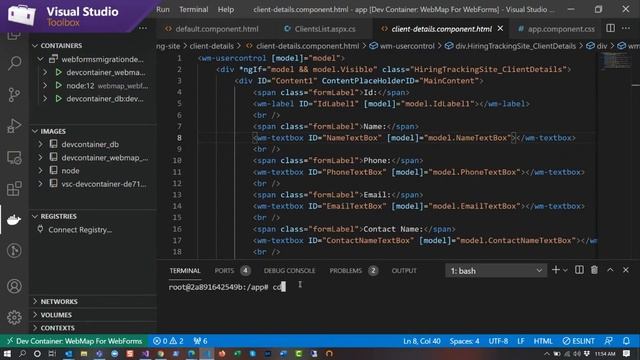This screenshot has height=360, width=640.
Task: Click the new terminal plus icon
Action: (556, 270)
